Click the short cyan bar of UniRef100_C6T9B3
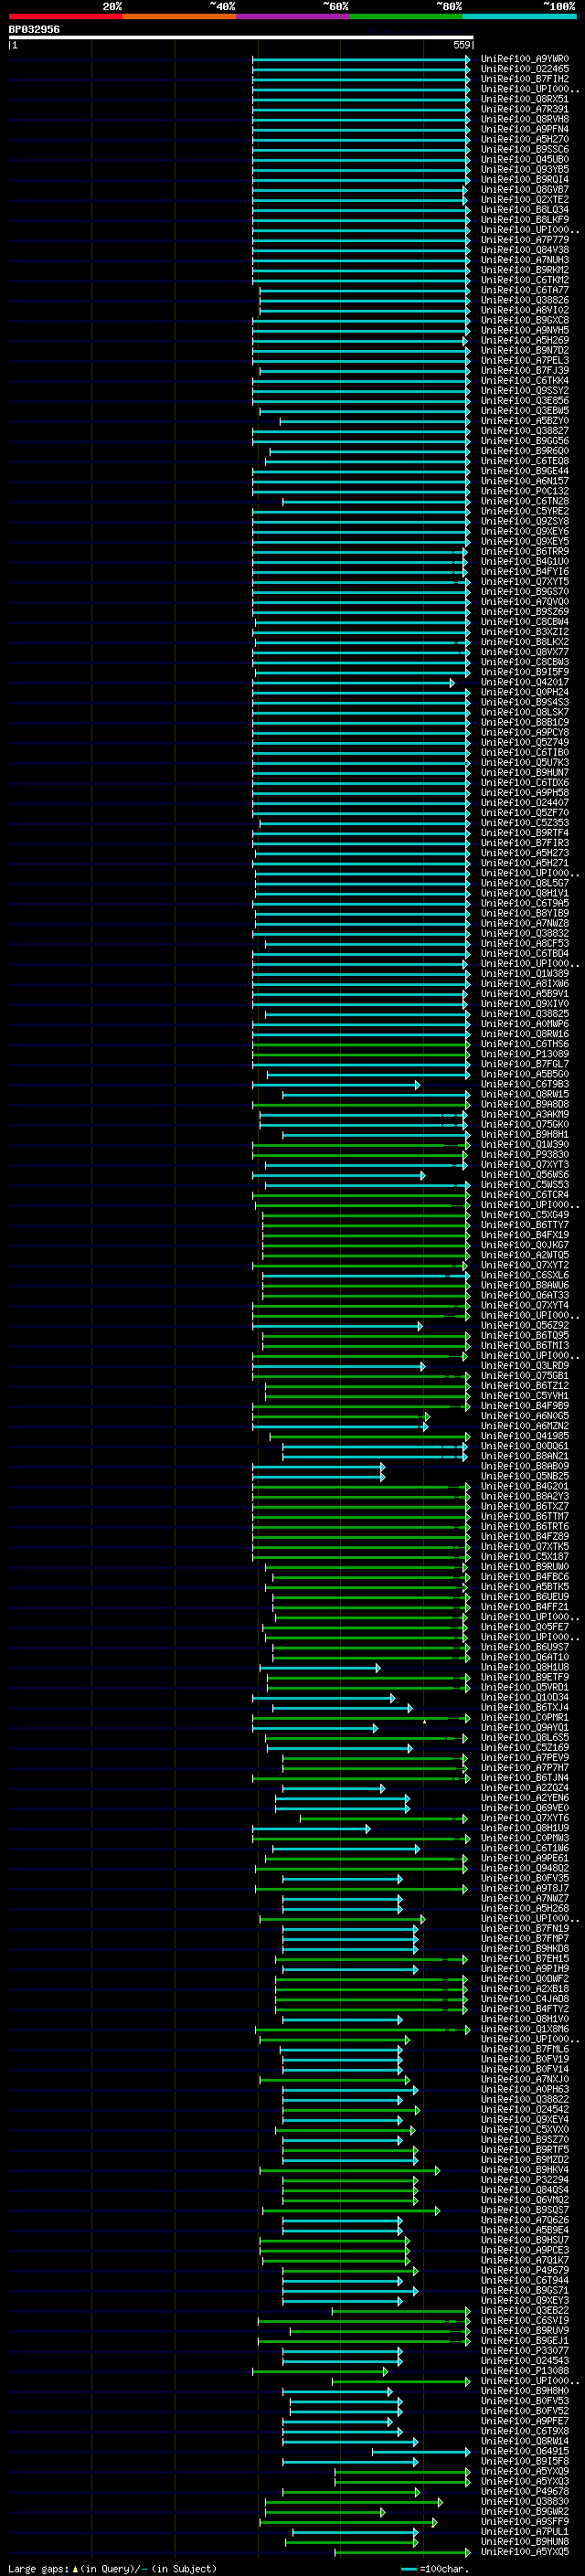585x2576 pixels. [x=336, y=1084]
